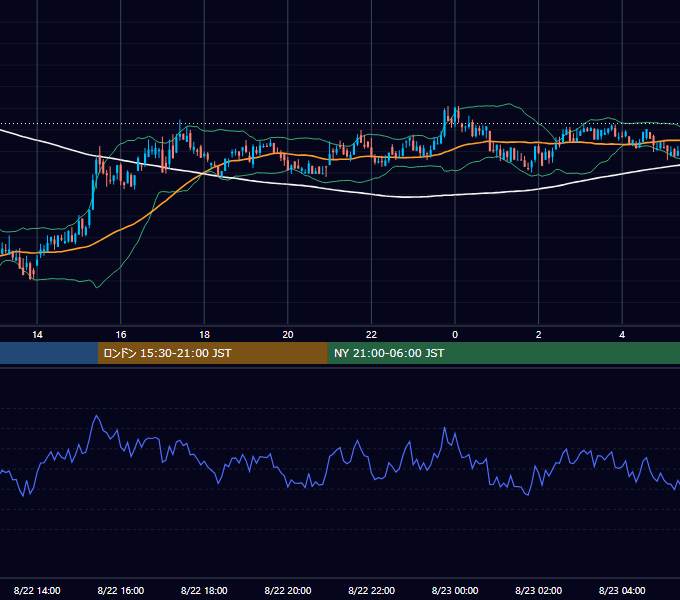Click the 8/22 22:00 time label
This screenshot has width=680, height=600.
[371, 590]
